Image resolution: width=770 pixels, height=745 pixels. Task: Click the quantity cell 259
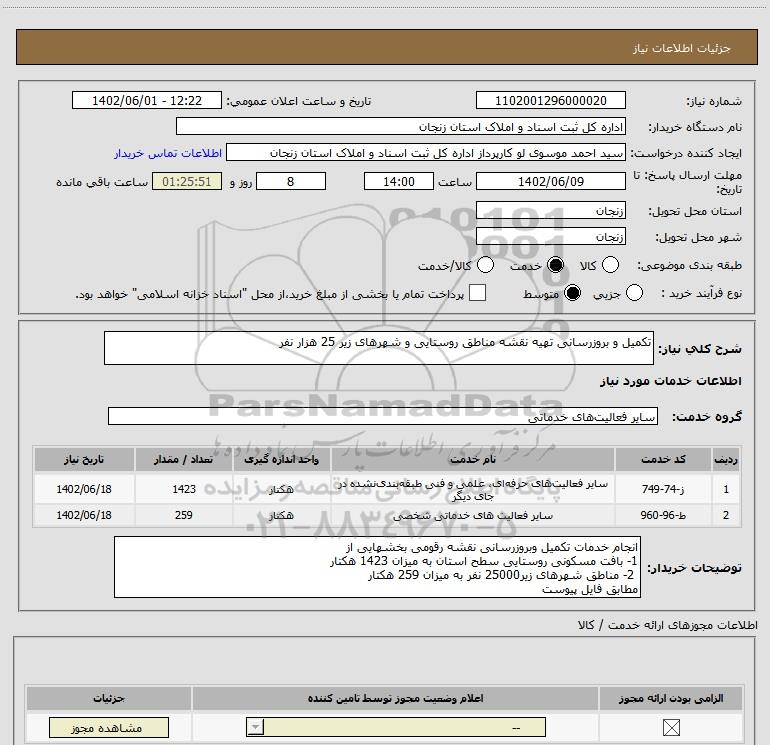(x=183, y=515)
